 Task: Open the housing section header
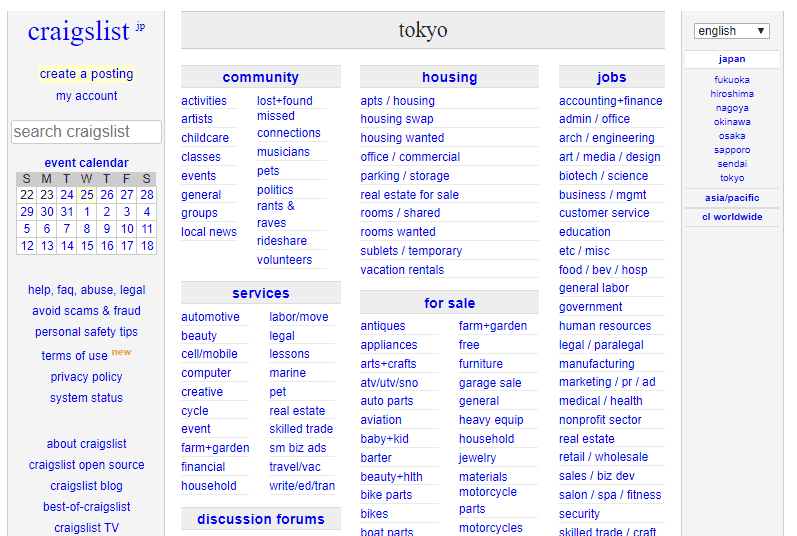[x=449, y=77]
